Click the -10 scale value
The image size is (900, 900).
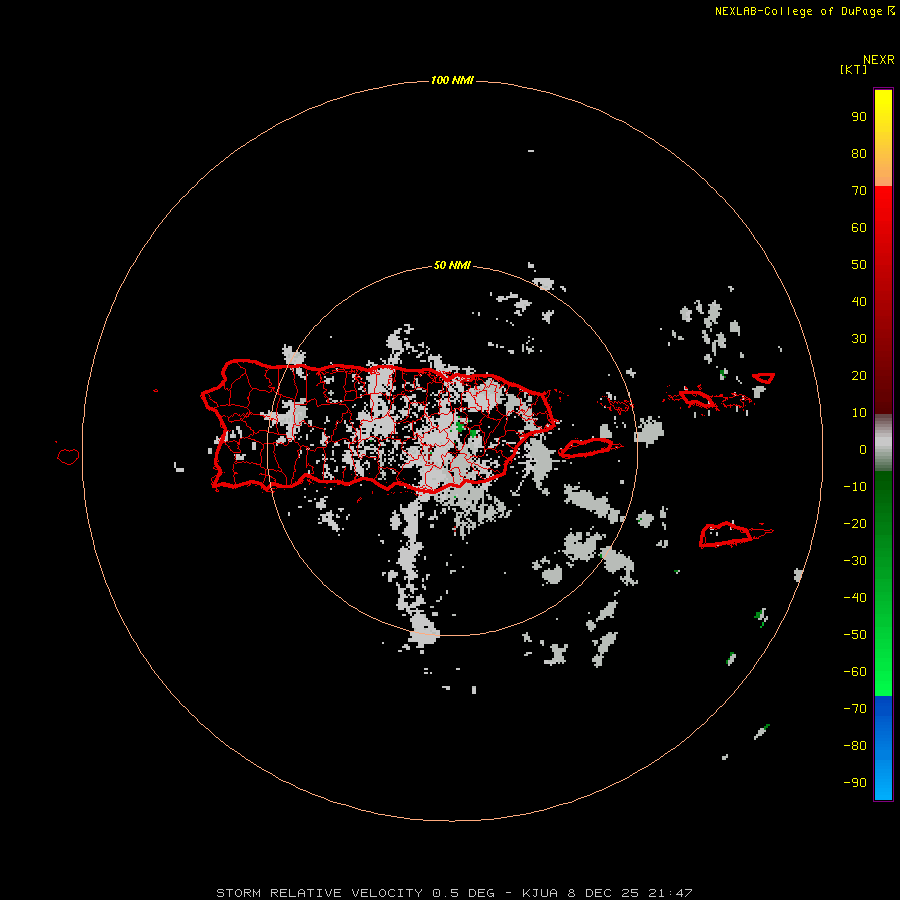tap(855, 487)
